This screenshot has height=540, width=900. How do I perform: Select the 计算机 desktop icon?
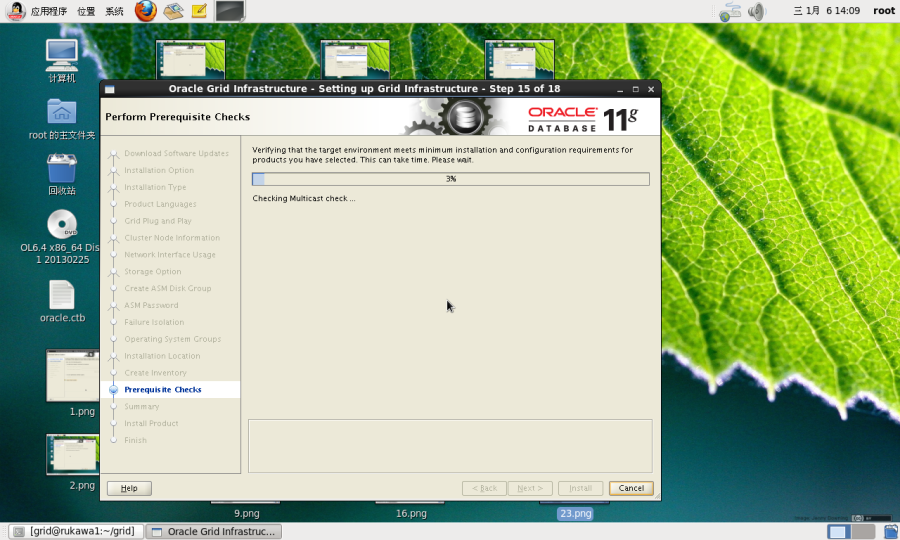[62, 61]
